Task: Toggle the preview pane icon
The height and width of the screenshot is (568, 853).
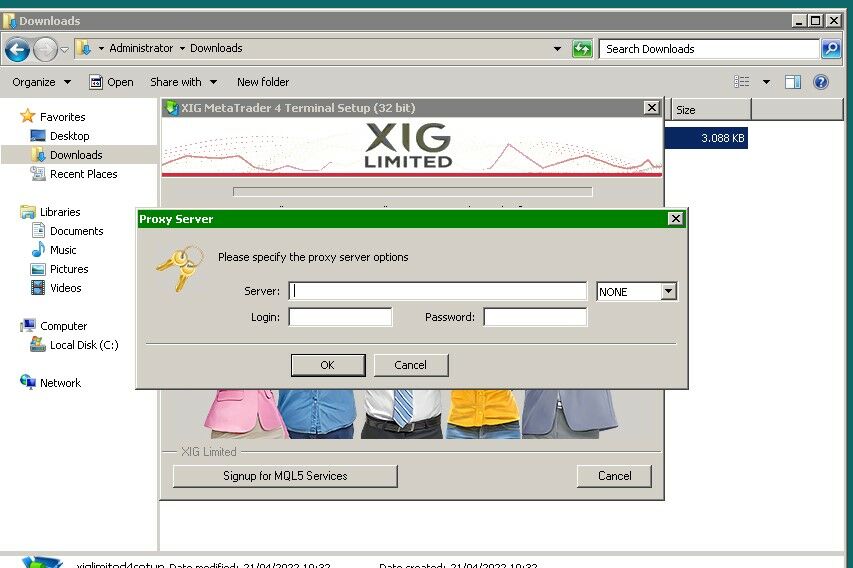Action: click(793, 82)
